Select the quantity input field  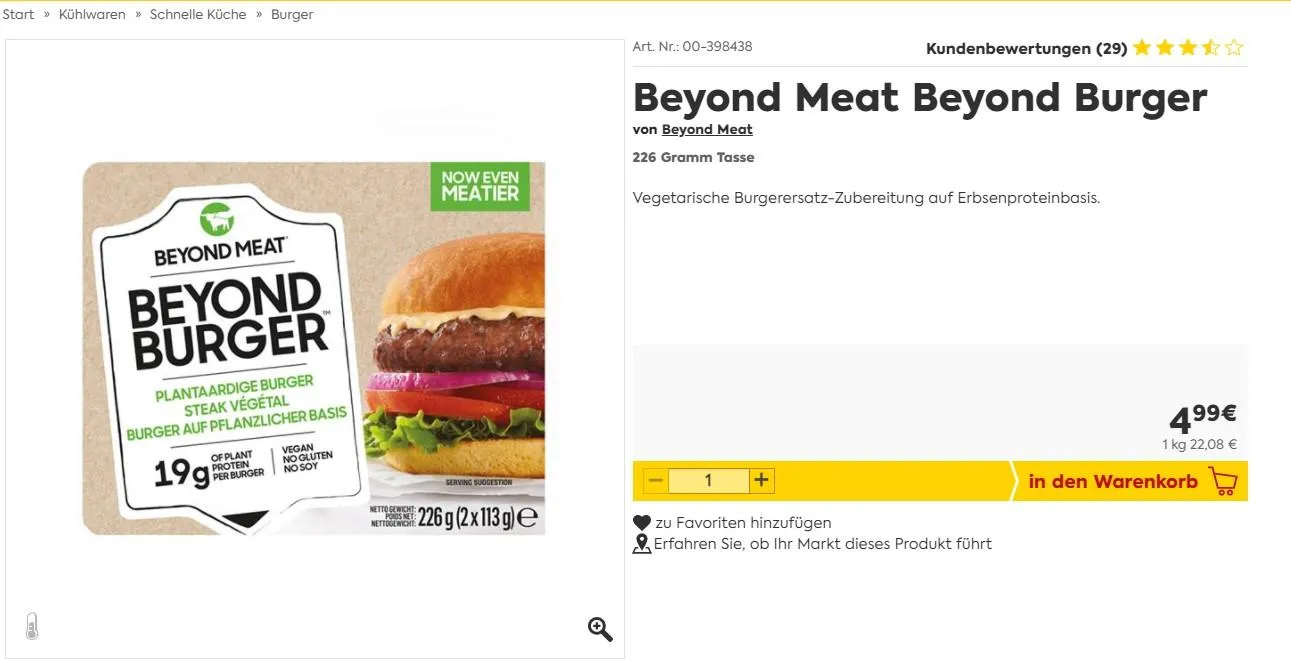pyautogui.click(x=708, y=481)
